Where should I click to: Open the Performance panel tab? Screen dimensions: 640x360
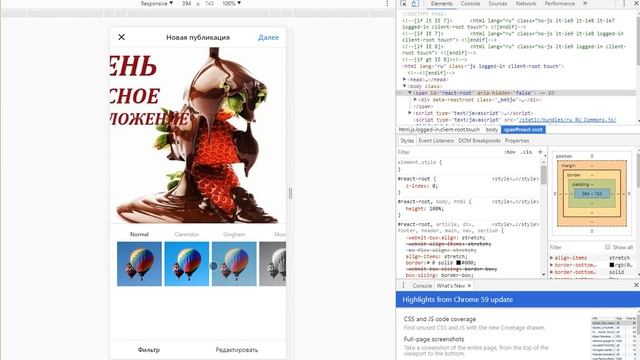click(560, 3)
